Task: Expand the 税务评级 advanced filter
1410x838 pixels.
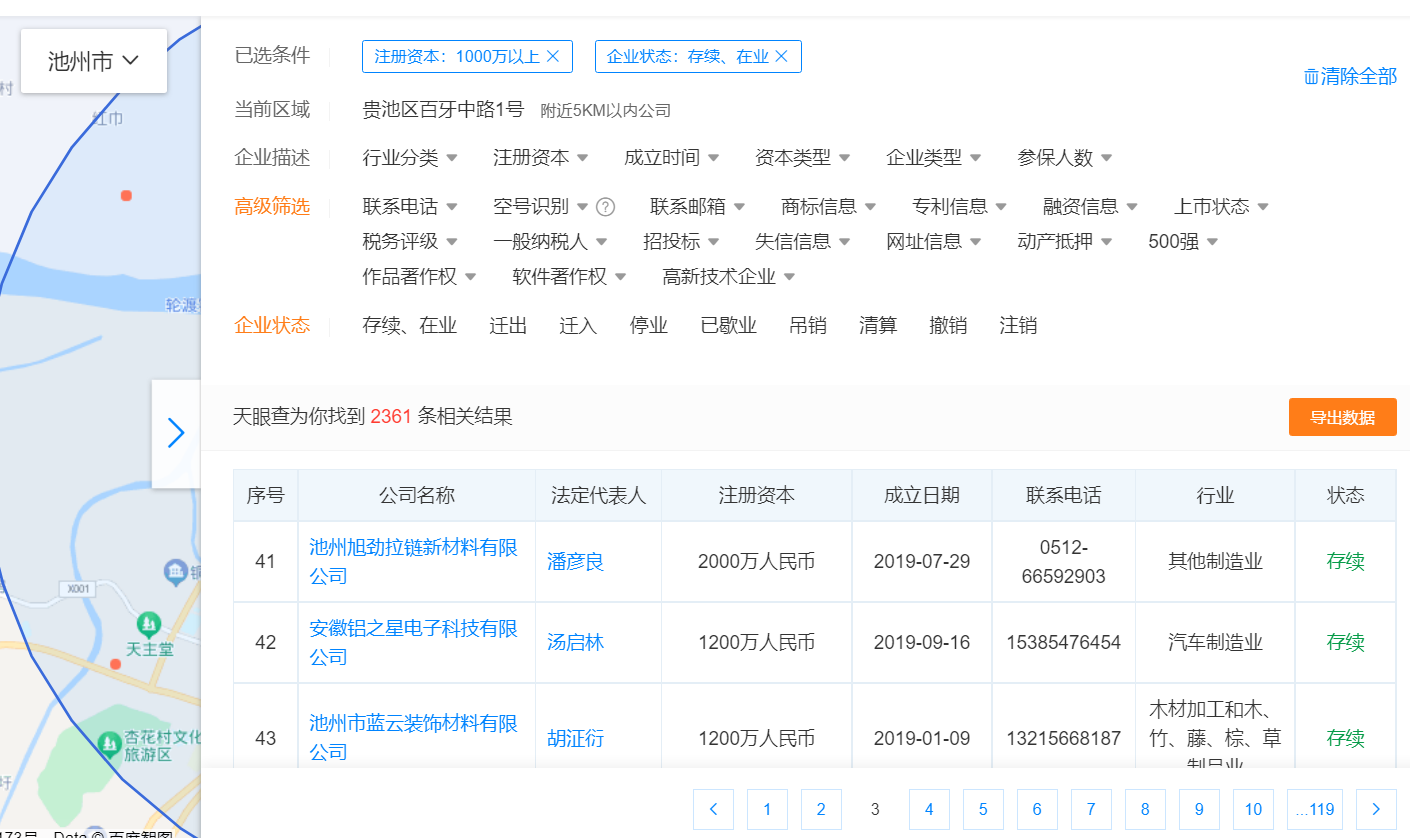Action: [410, 241]
